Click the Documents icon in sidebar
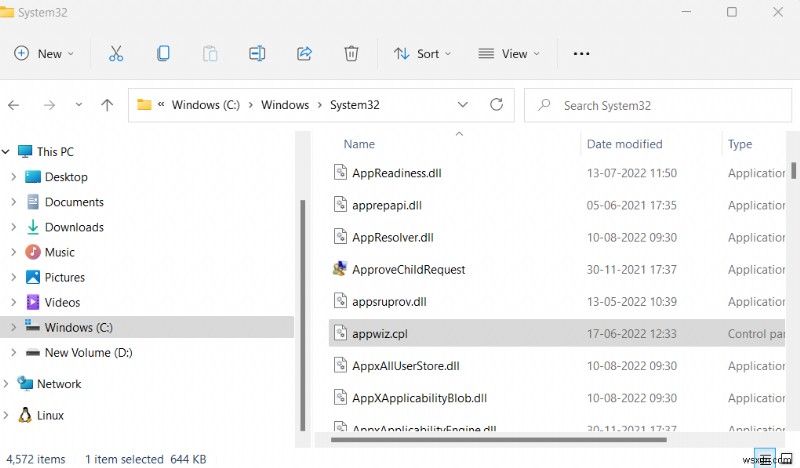The image size is (800, 468). point(33,202)
